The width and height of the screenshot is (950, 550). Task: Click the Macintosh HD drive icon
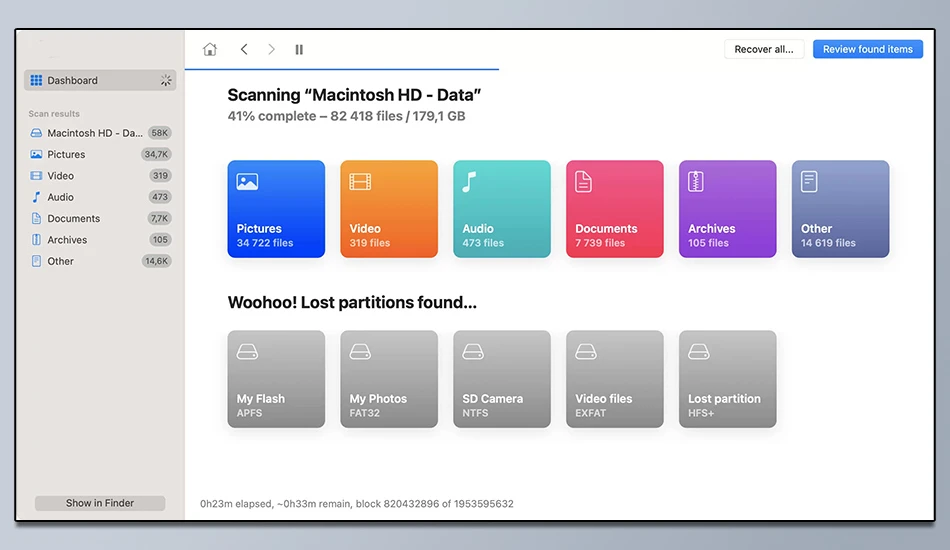point(36,133)
